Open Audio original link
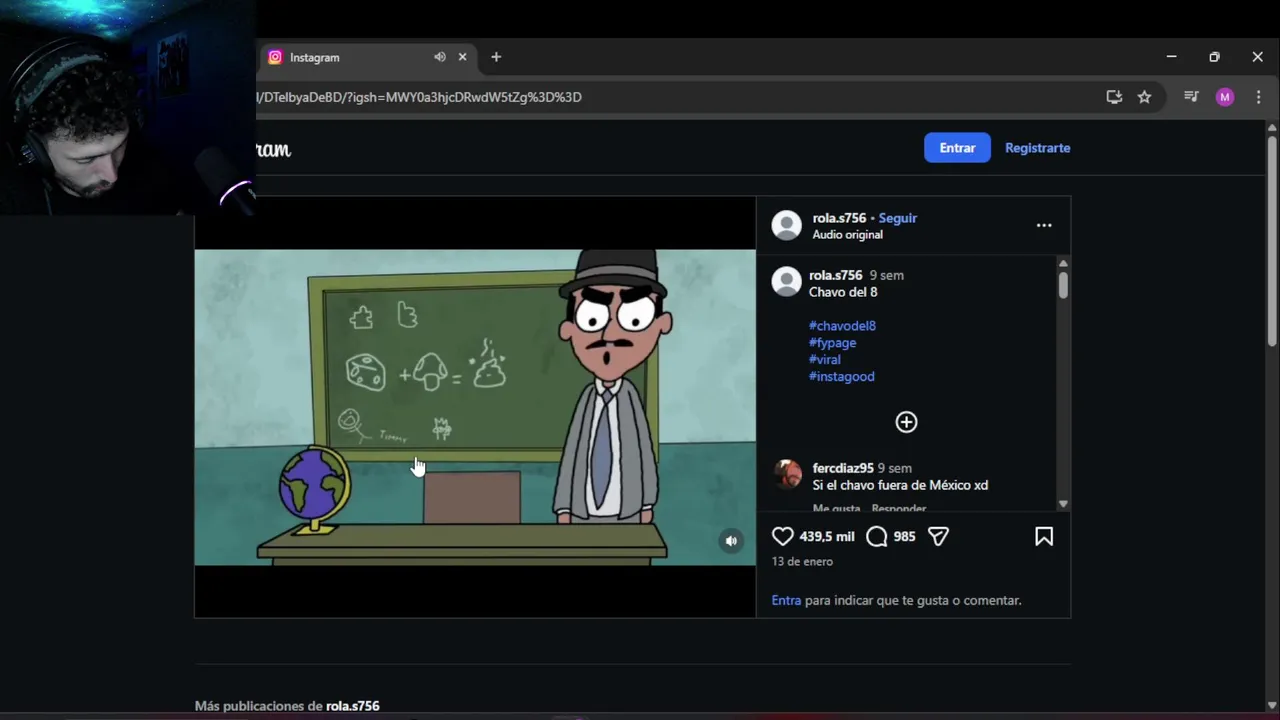This screenshot has width=1280, height=720. tap(847, 235)
